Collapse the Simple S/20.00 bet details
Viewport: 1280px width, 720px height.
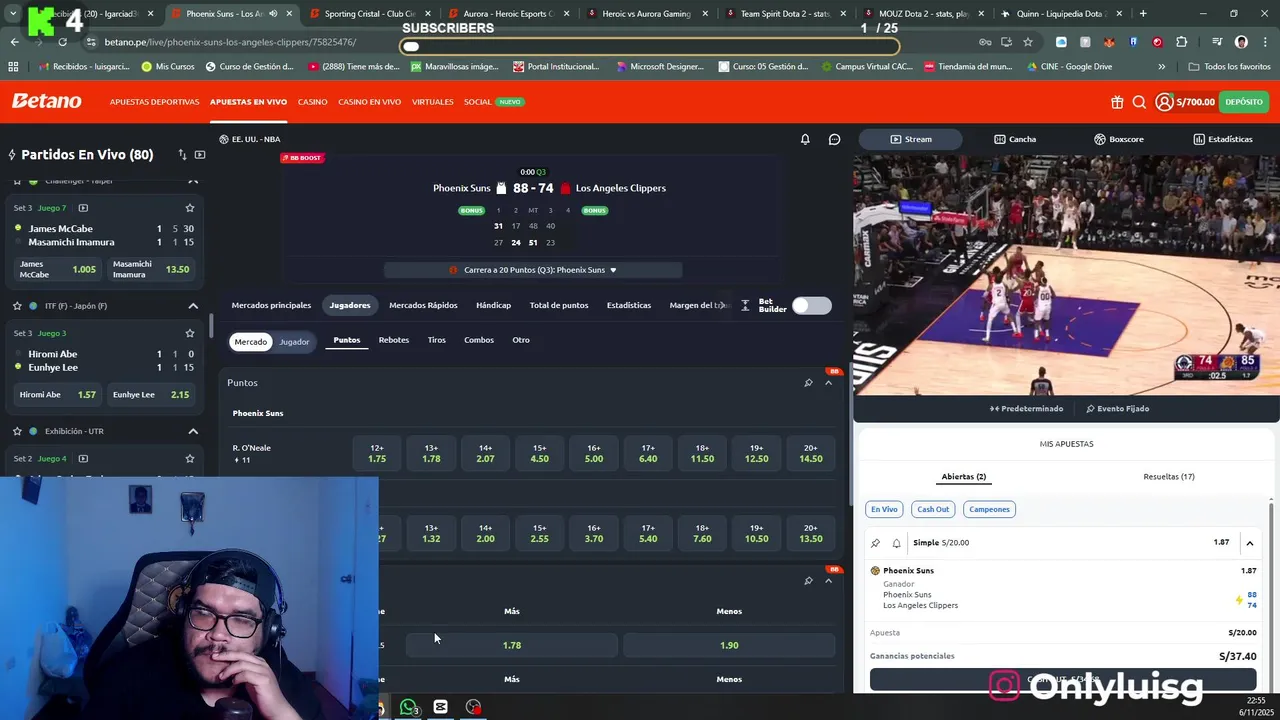click(1250, 543)
